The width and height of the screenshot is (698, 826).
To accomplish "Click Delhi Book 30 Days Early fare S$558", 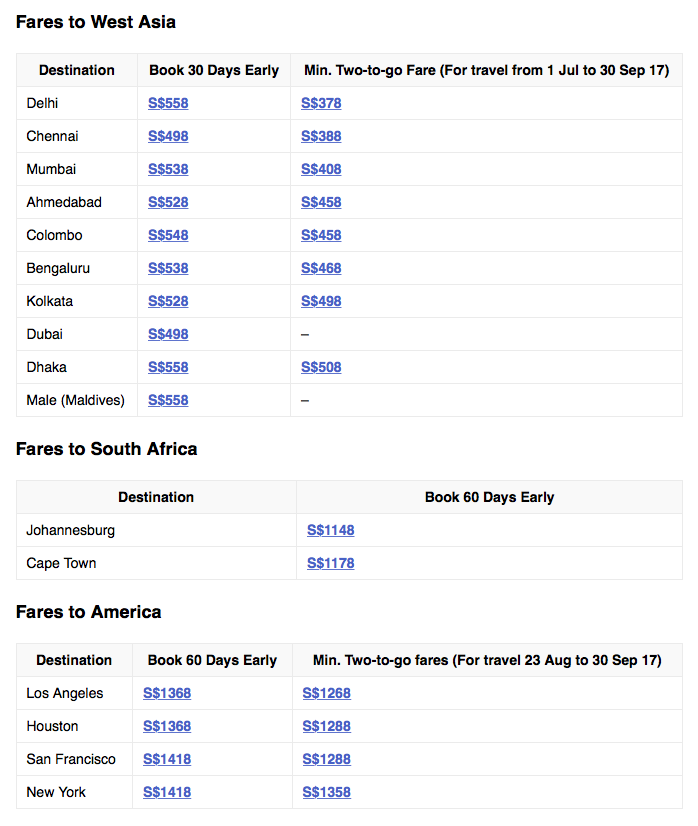I will tap(168, 103).
